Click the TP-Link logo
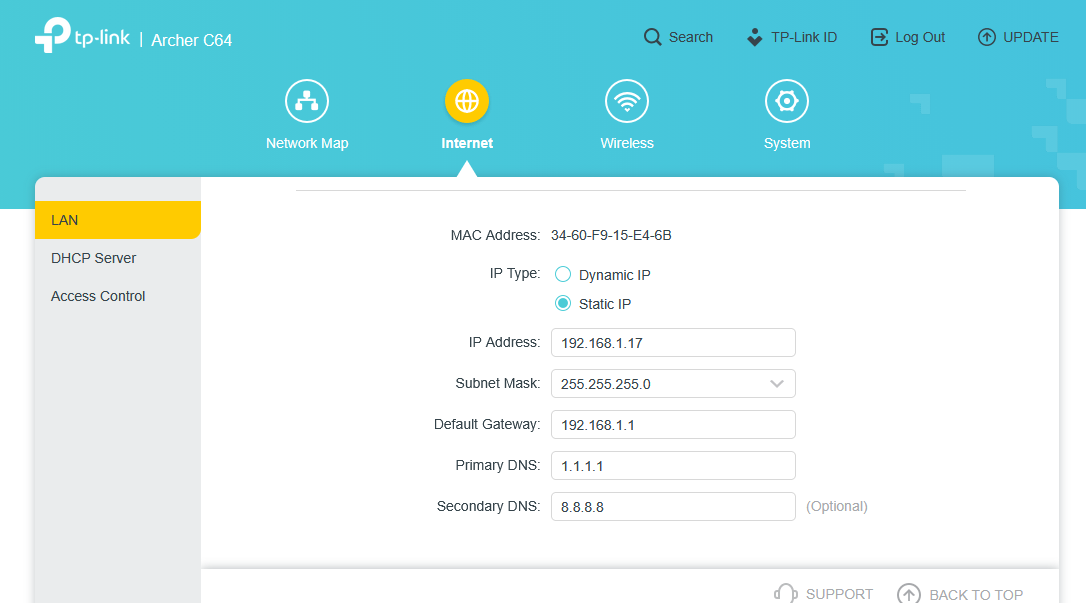Viewport: 1086px width, 603px height. click(82, 36)
